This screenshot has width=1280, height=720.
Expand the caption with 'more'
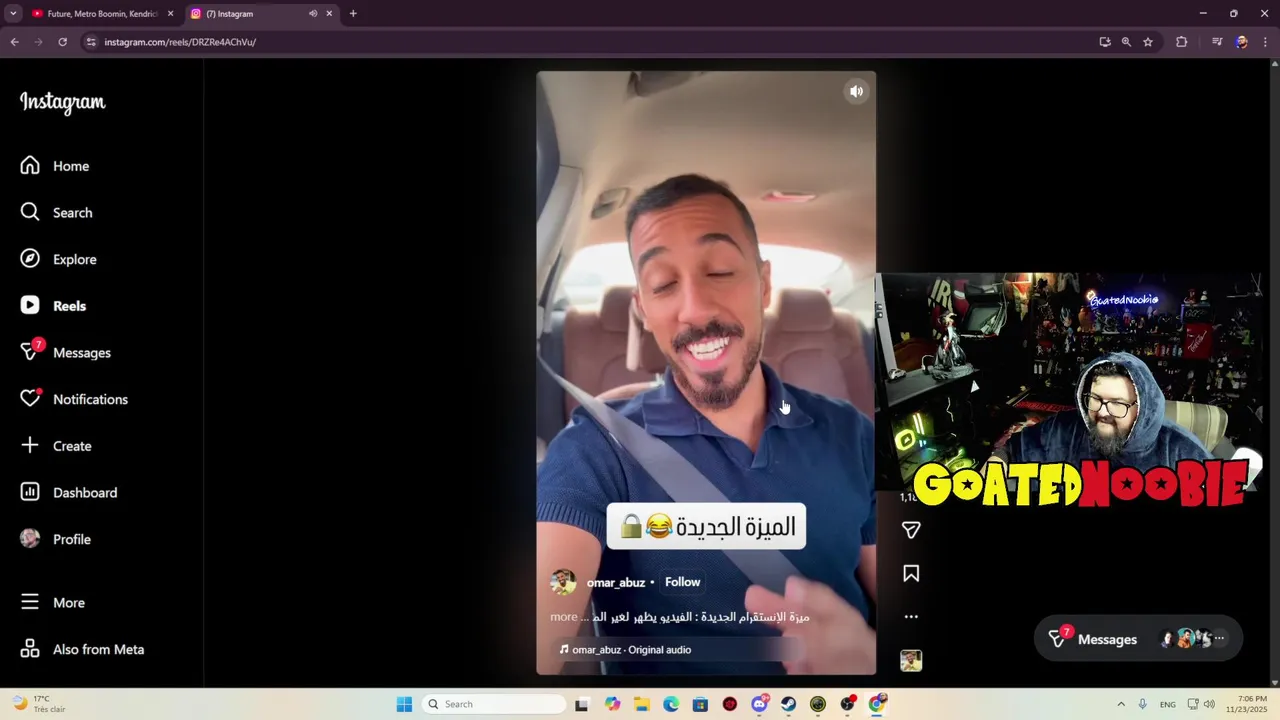pos(563,617)
